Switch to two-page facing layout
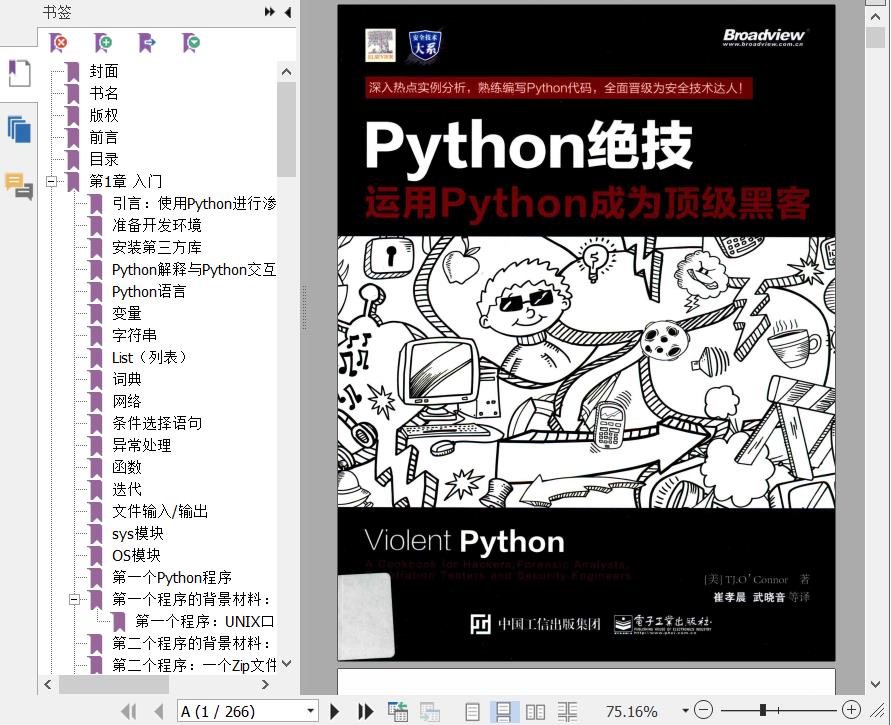Viewport: 891px width, 725px height. click(535, 711)
